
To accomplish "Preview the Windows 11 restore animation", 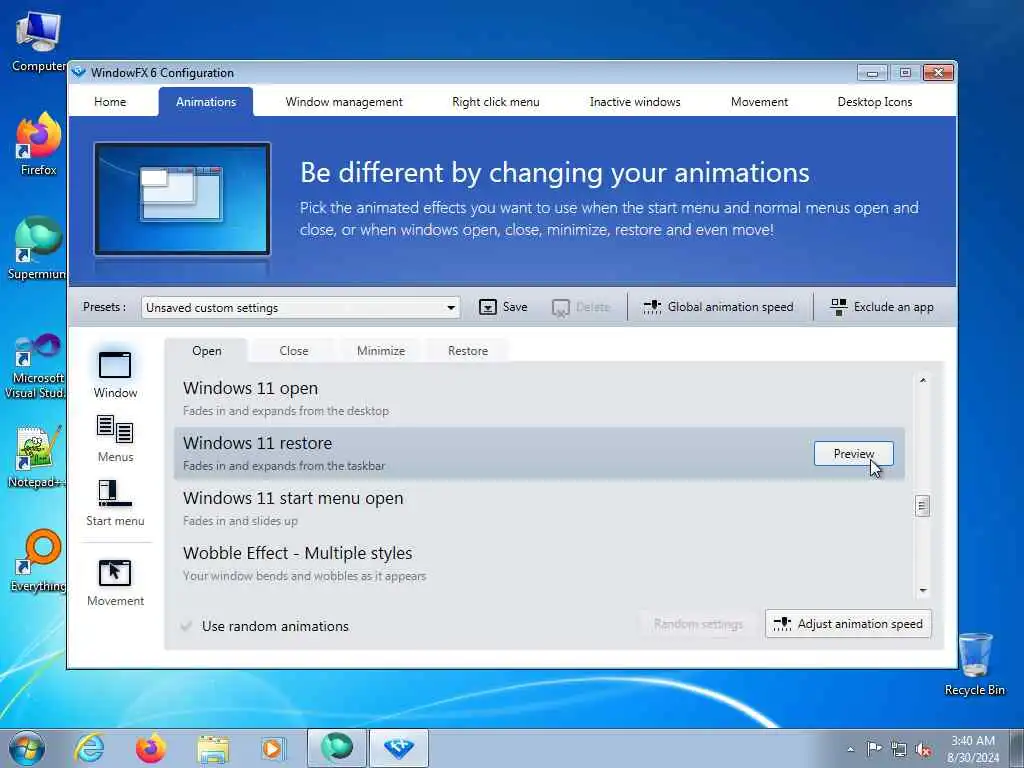I will pyautogui.click(x=854, y=454).
